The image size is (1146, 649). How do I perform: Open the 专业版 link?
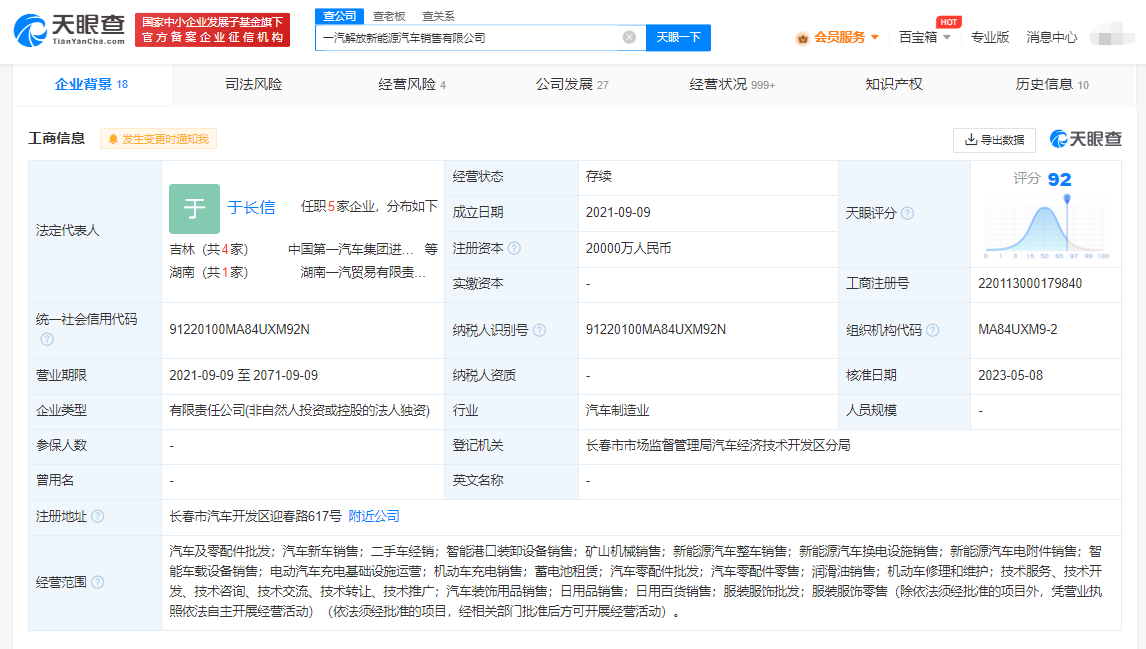[x=990, y=37]
